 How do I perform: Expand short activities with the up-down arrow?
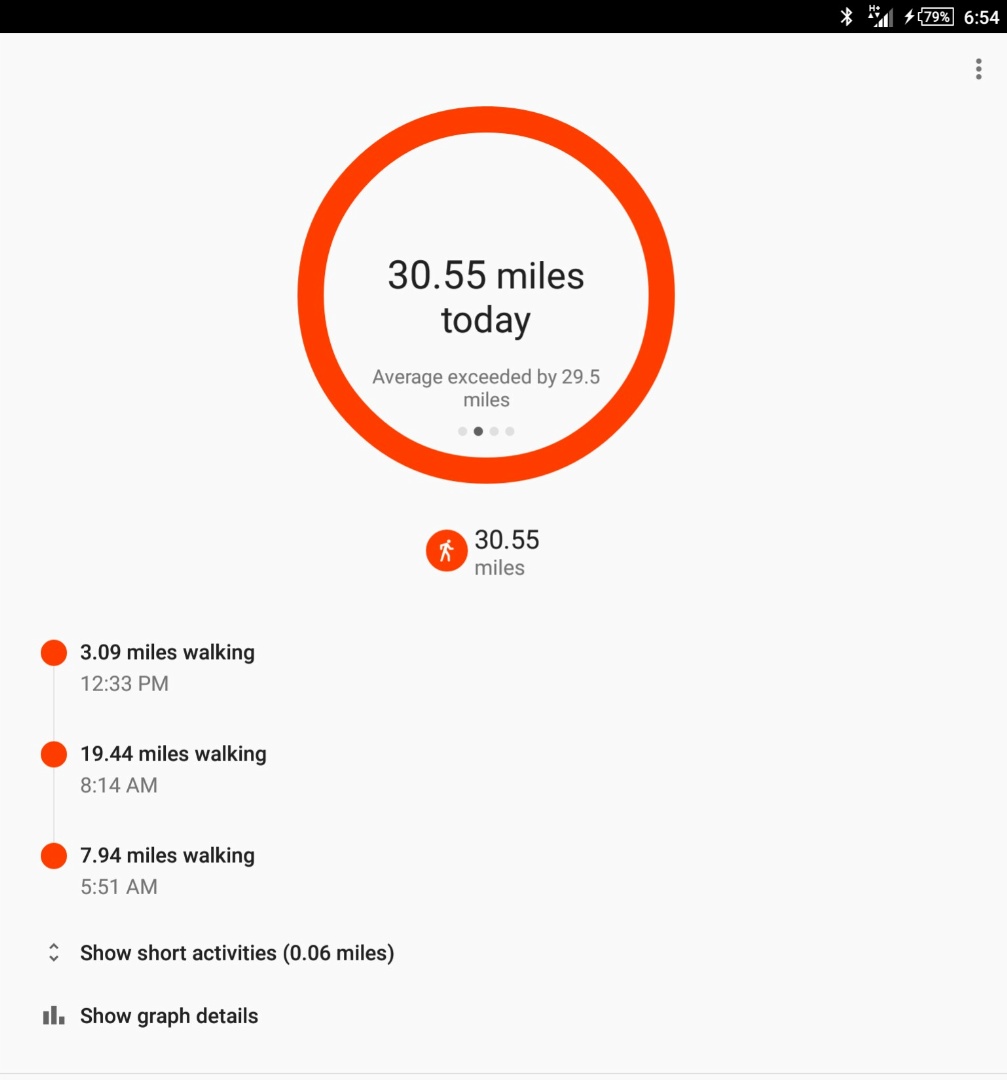coord(54,953)
